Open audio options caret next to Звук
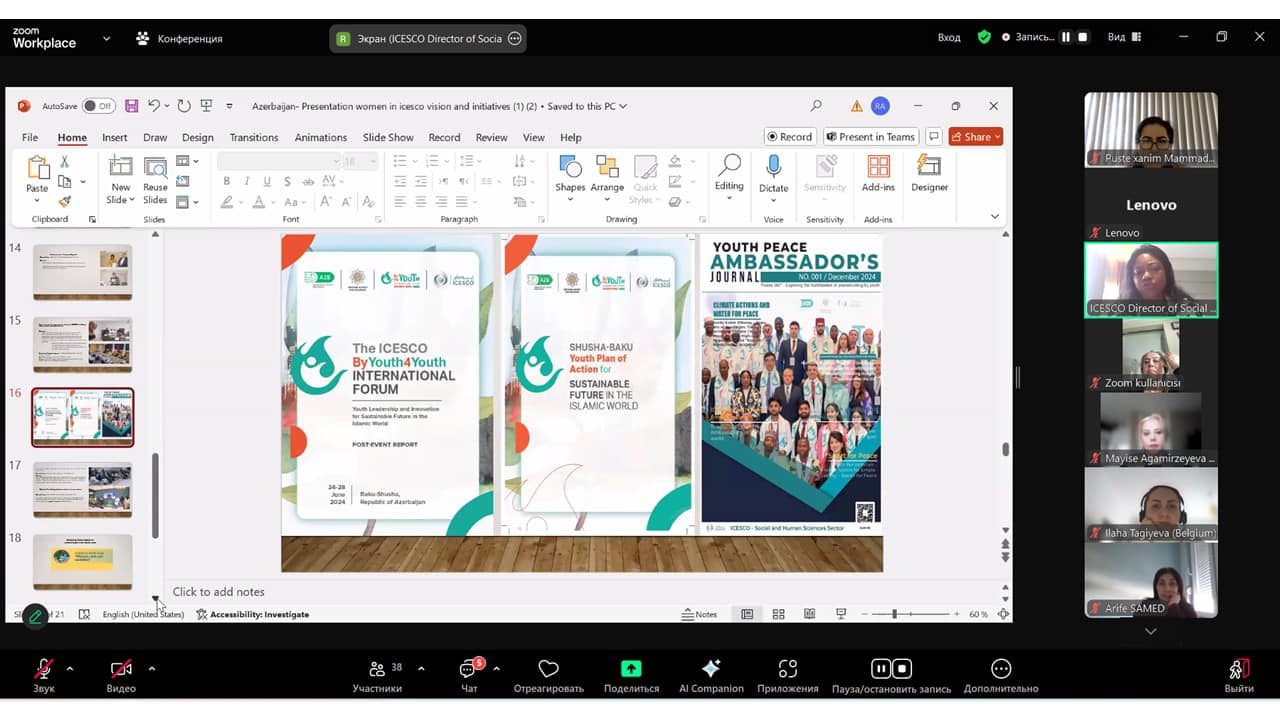1280x720 pixels. 70,668
